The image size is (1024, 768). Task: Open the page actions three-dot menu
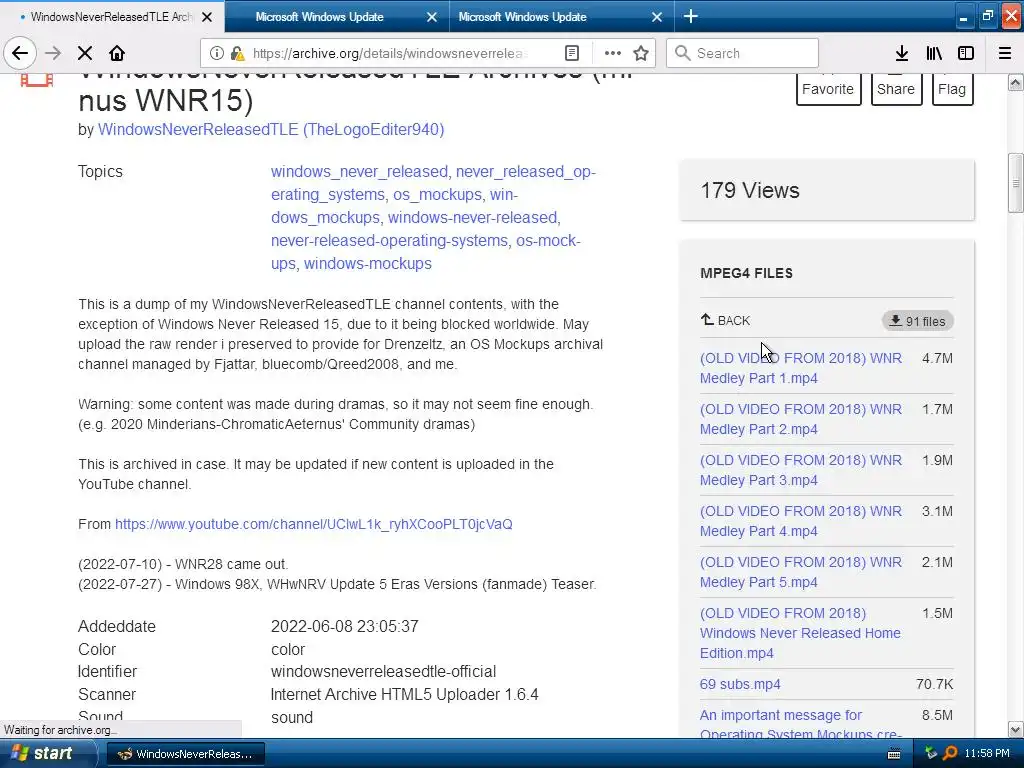[613, 54]
